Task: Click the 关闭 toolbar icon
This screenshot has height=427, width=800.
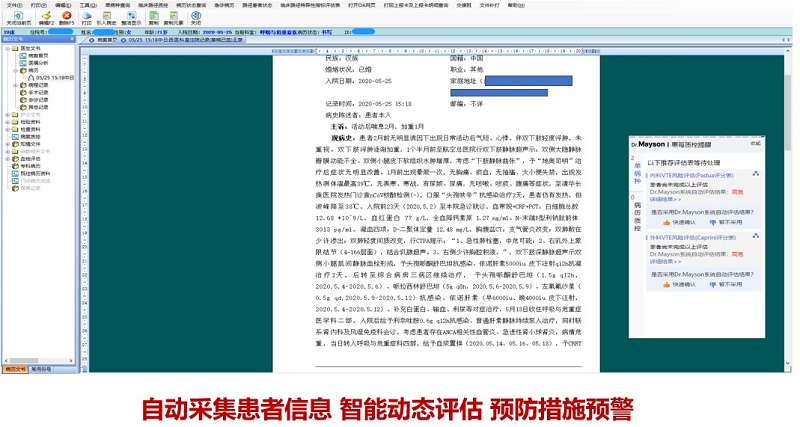Action: [196, 18]
